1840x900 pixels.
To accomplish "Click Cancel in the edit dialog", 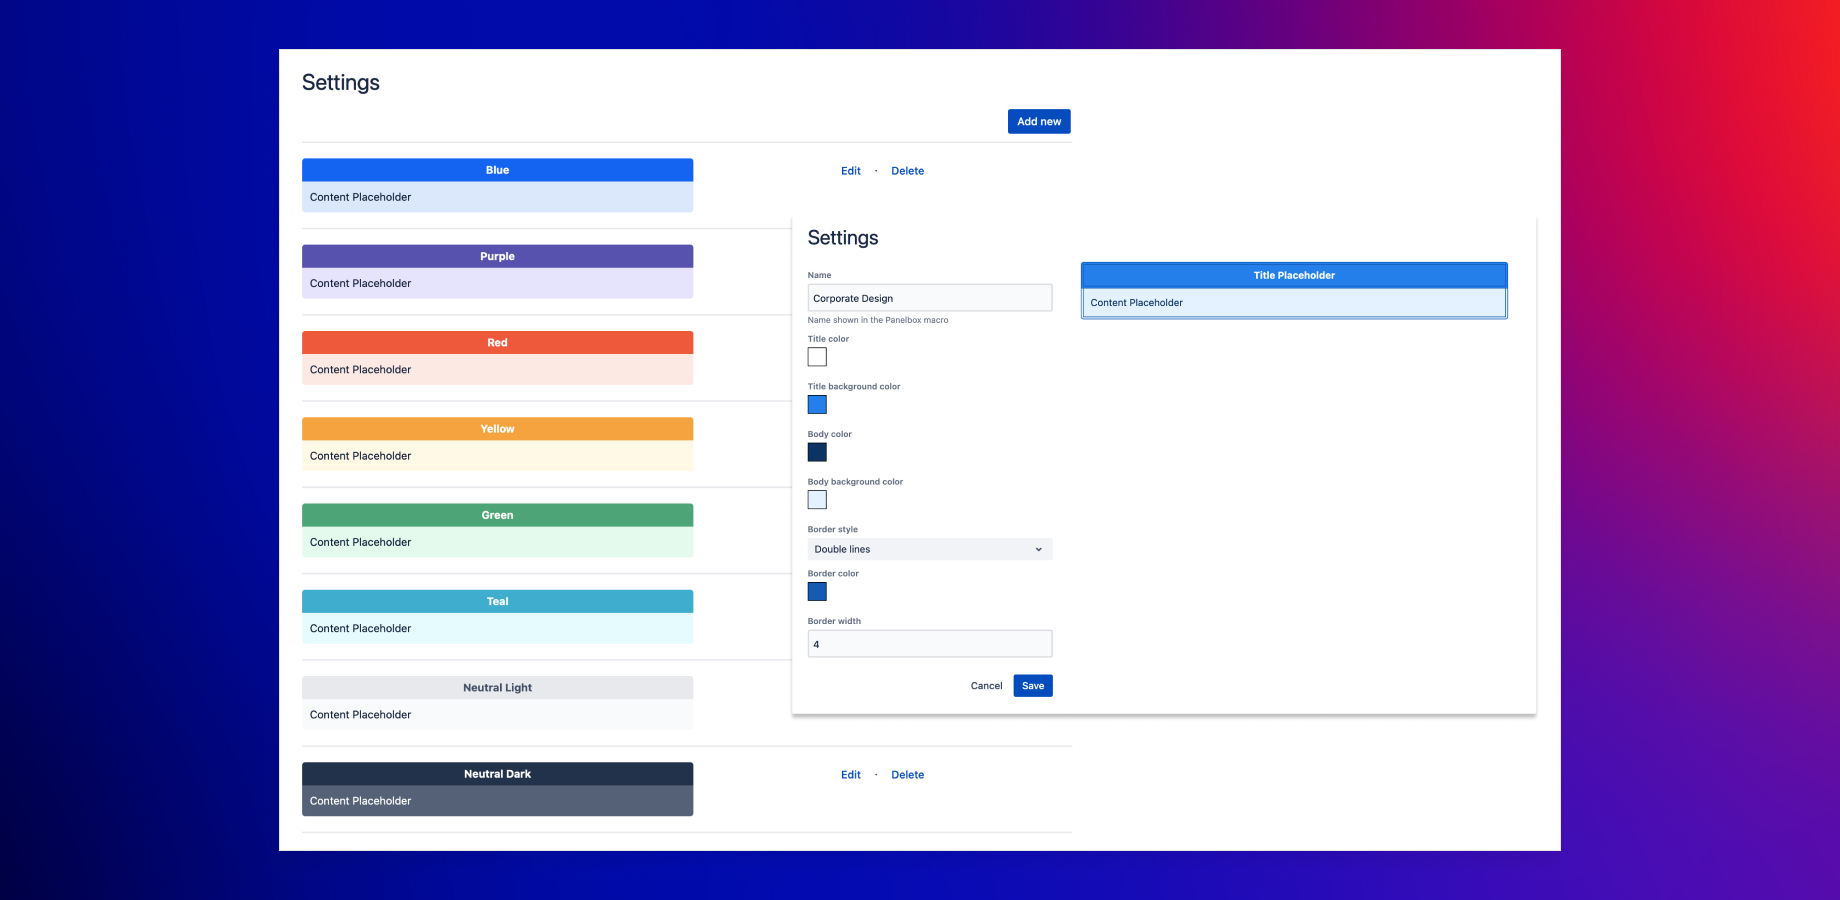I will click(985, 685).
